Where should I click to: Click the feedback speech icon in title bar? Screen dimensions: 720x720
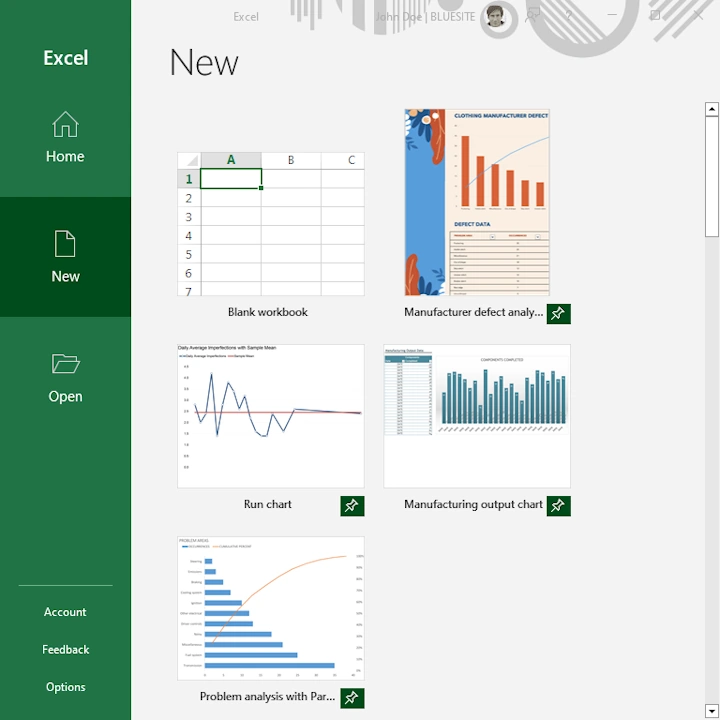pos(532,16)
